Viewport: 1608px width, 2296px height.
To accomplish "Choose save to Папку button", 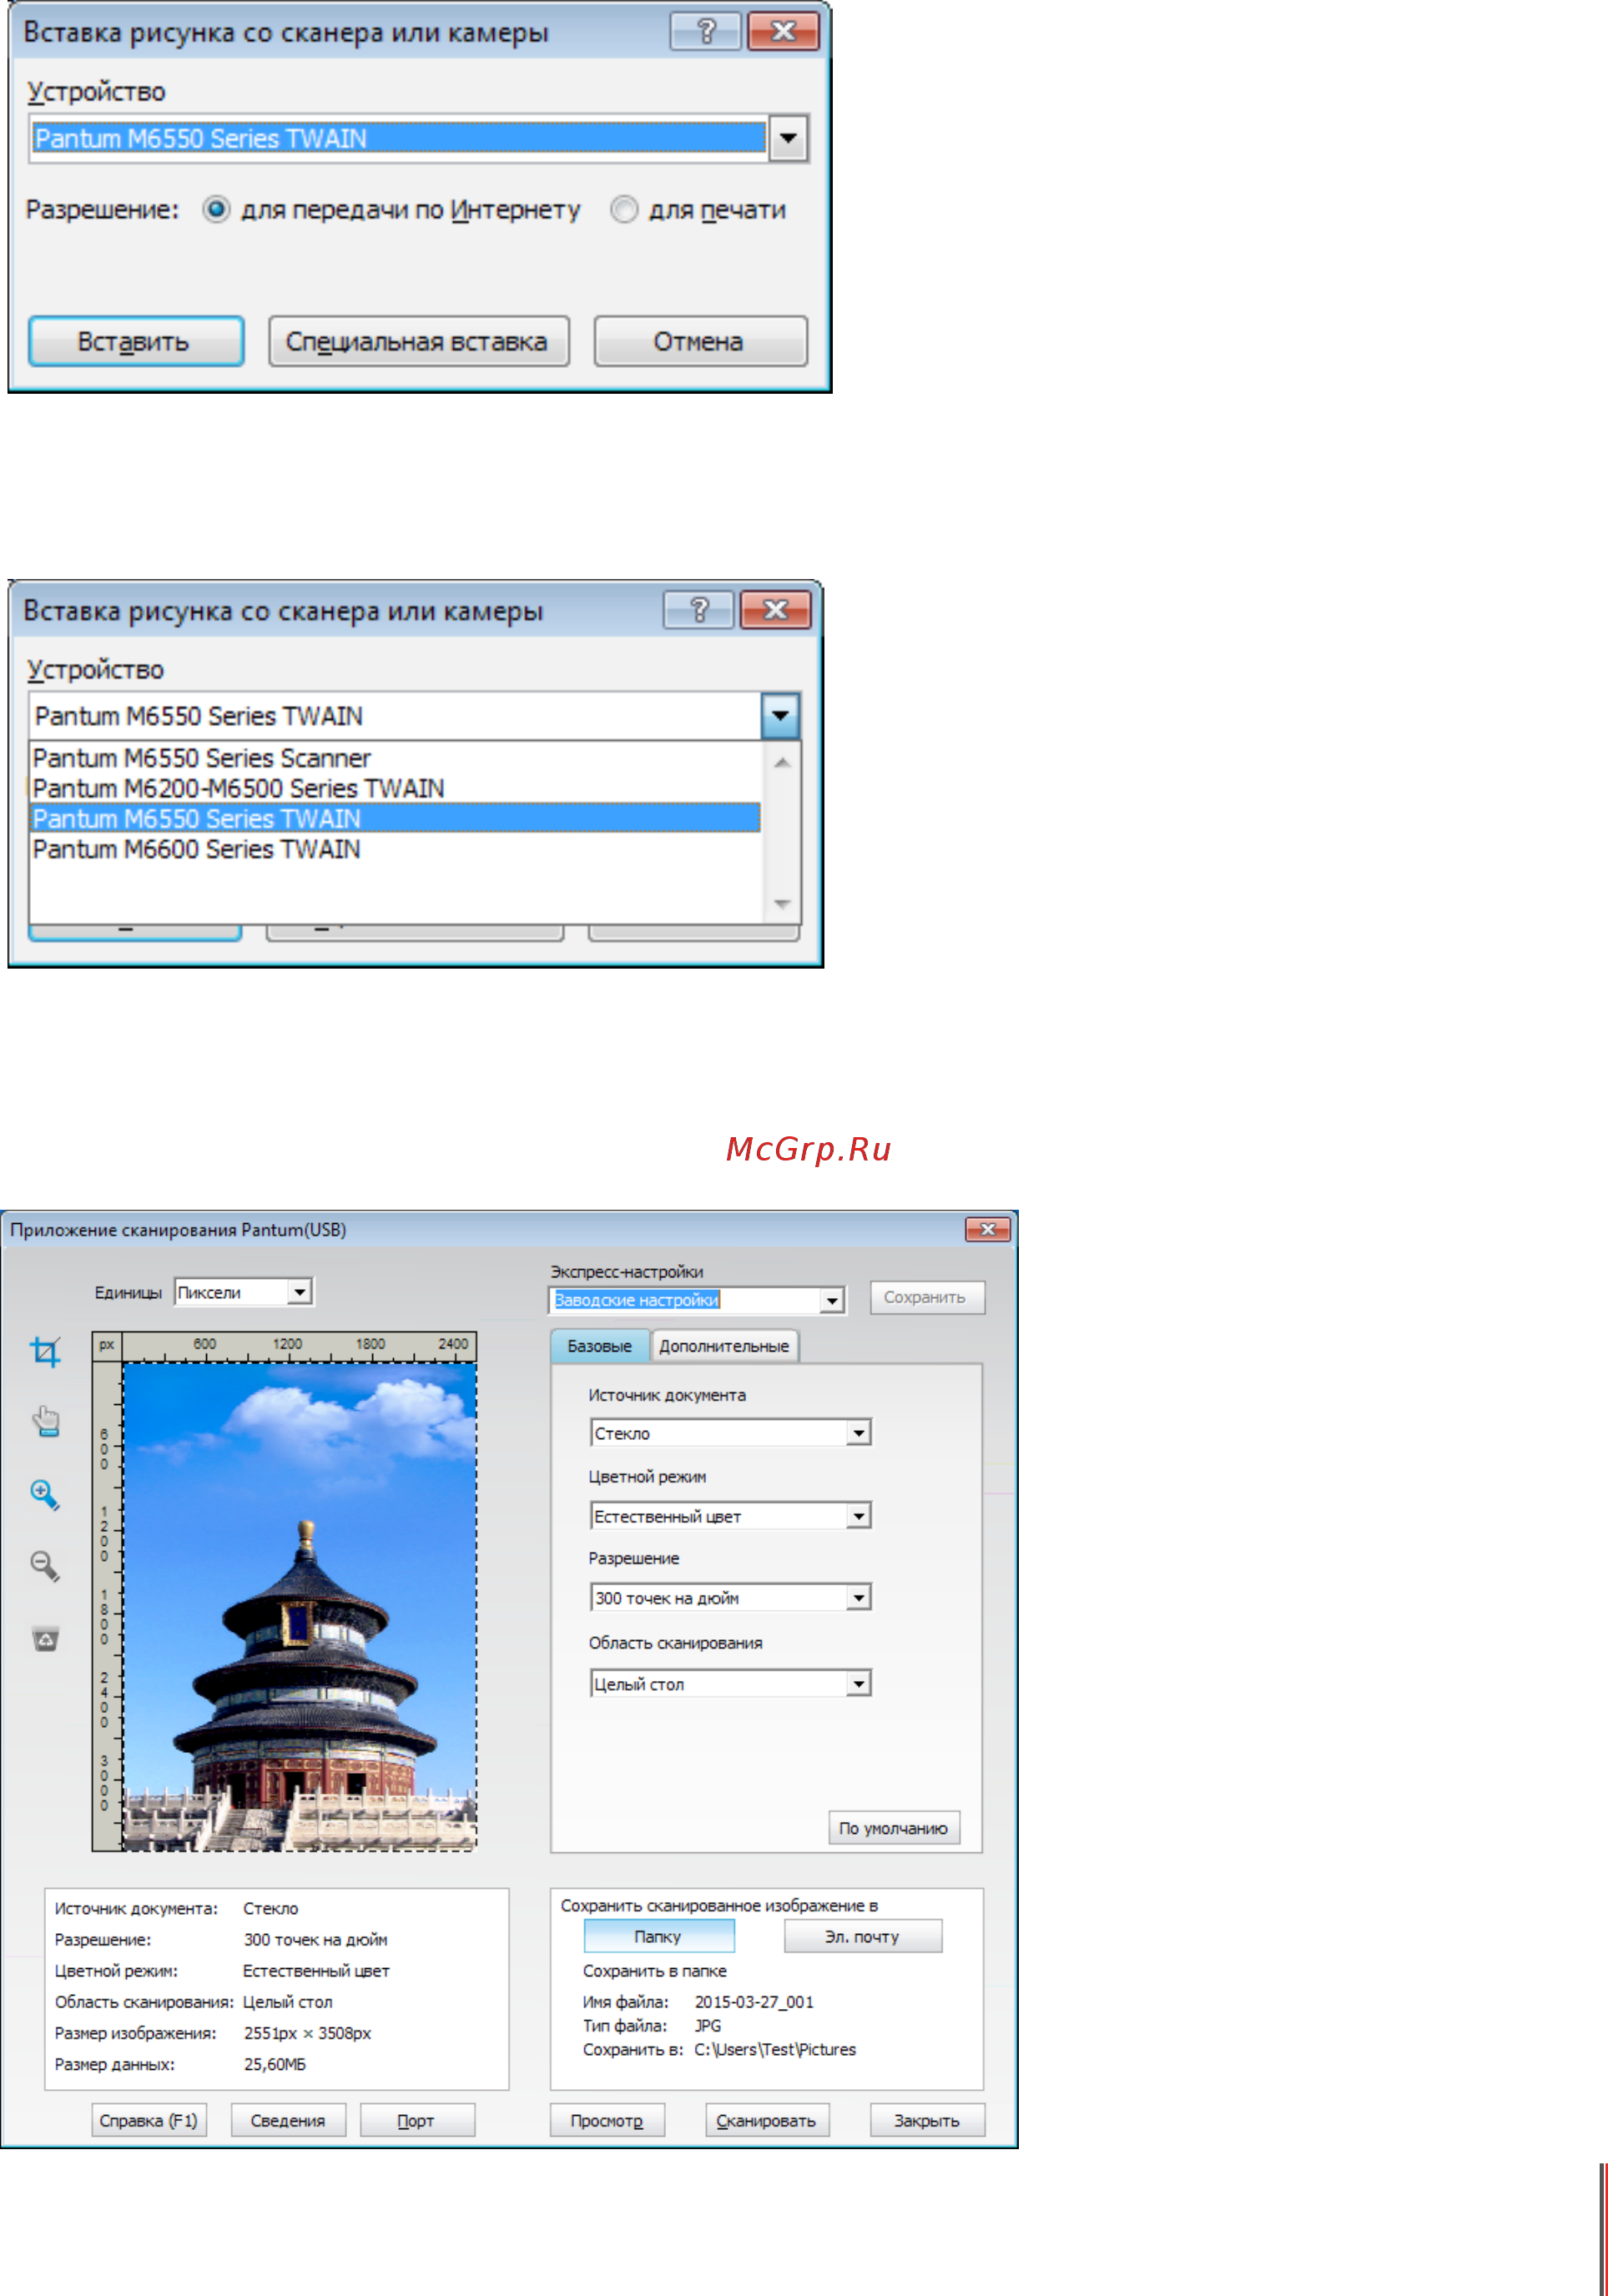I will pos(658,1936).
